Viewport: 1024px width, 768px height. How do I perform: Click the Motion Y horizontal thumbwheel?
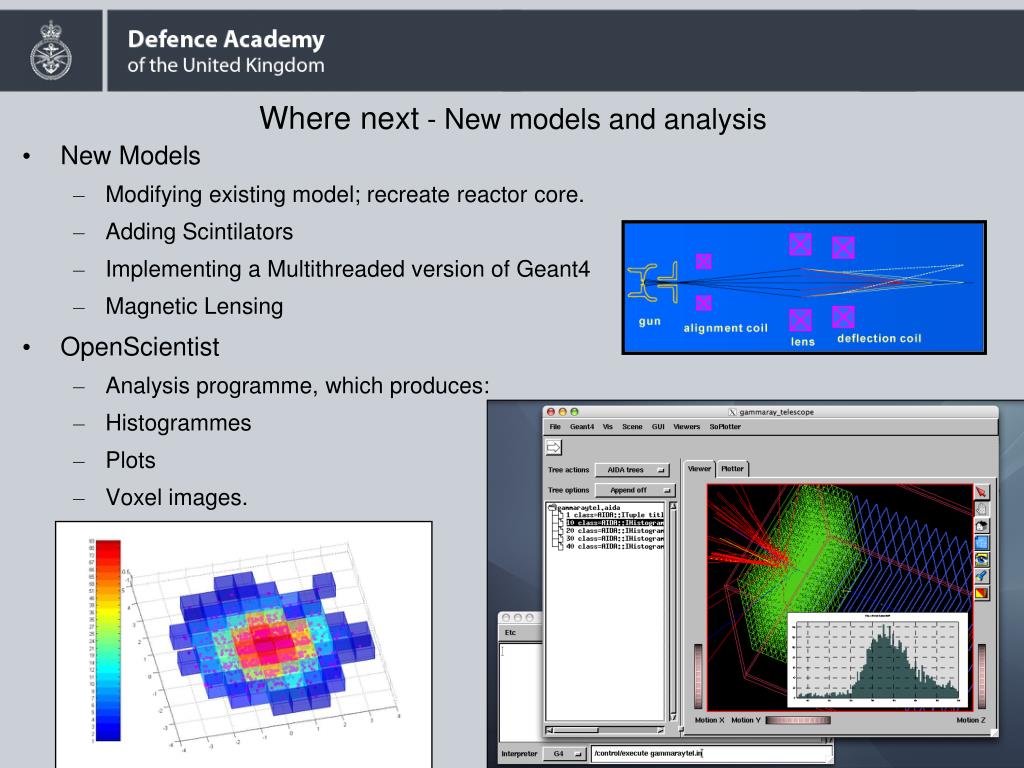coord(798,720)
